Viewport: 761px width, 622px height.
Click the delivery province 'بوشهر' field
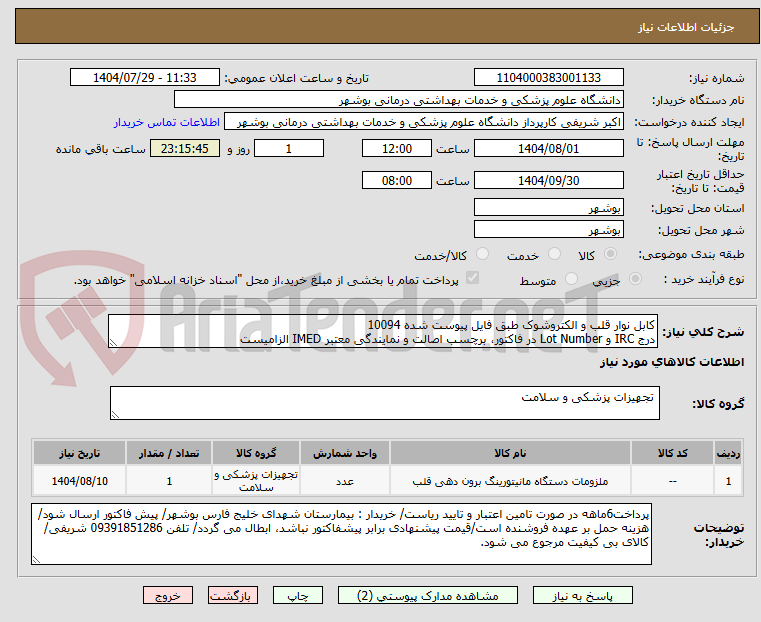[548, 208]
